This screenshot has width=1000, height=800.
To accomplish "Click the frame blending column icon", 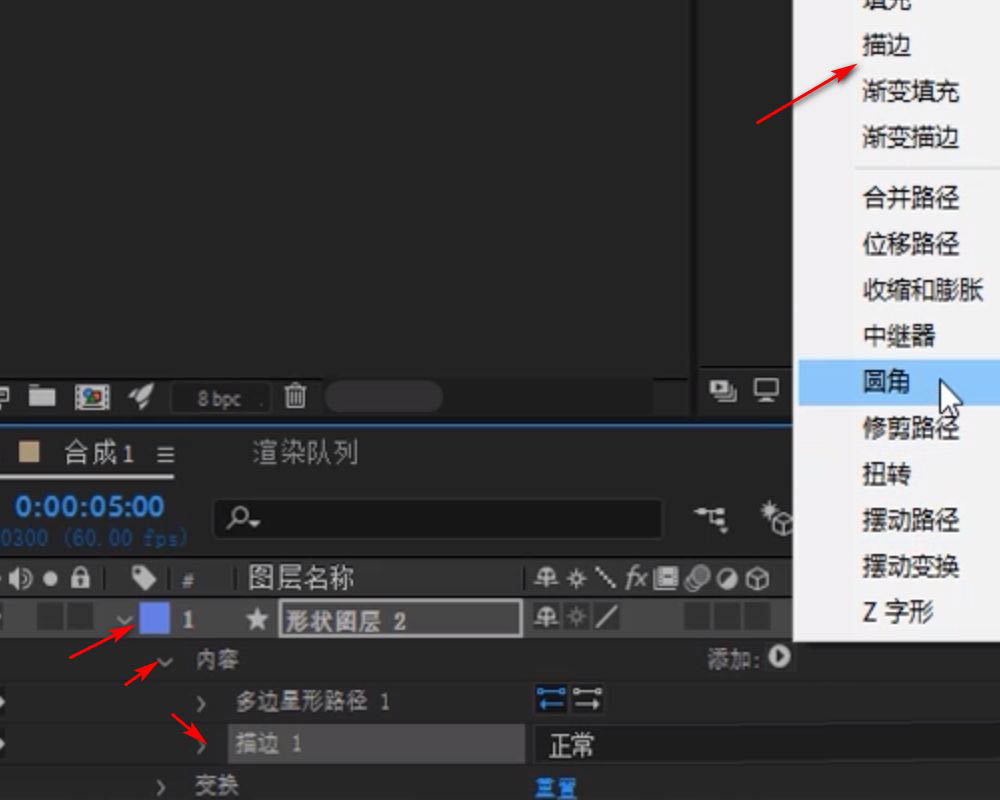I will coord(665,578).
